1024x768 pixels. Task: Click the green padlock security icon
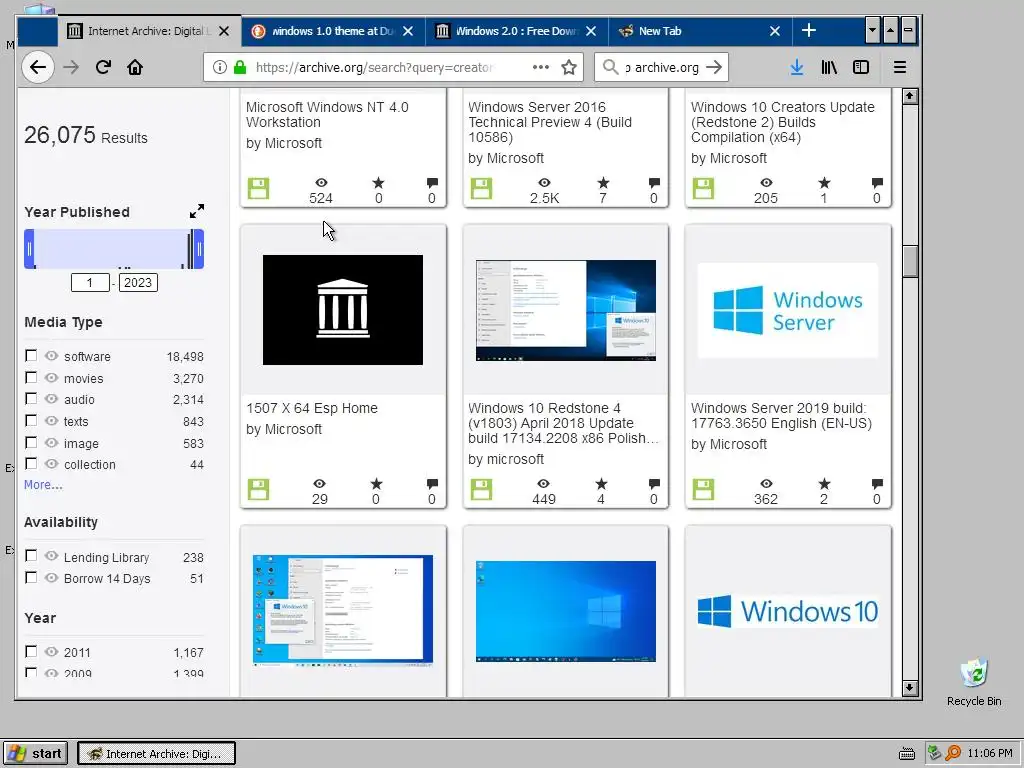click(240, 67)
